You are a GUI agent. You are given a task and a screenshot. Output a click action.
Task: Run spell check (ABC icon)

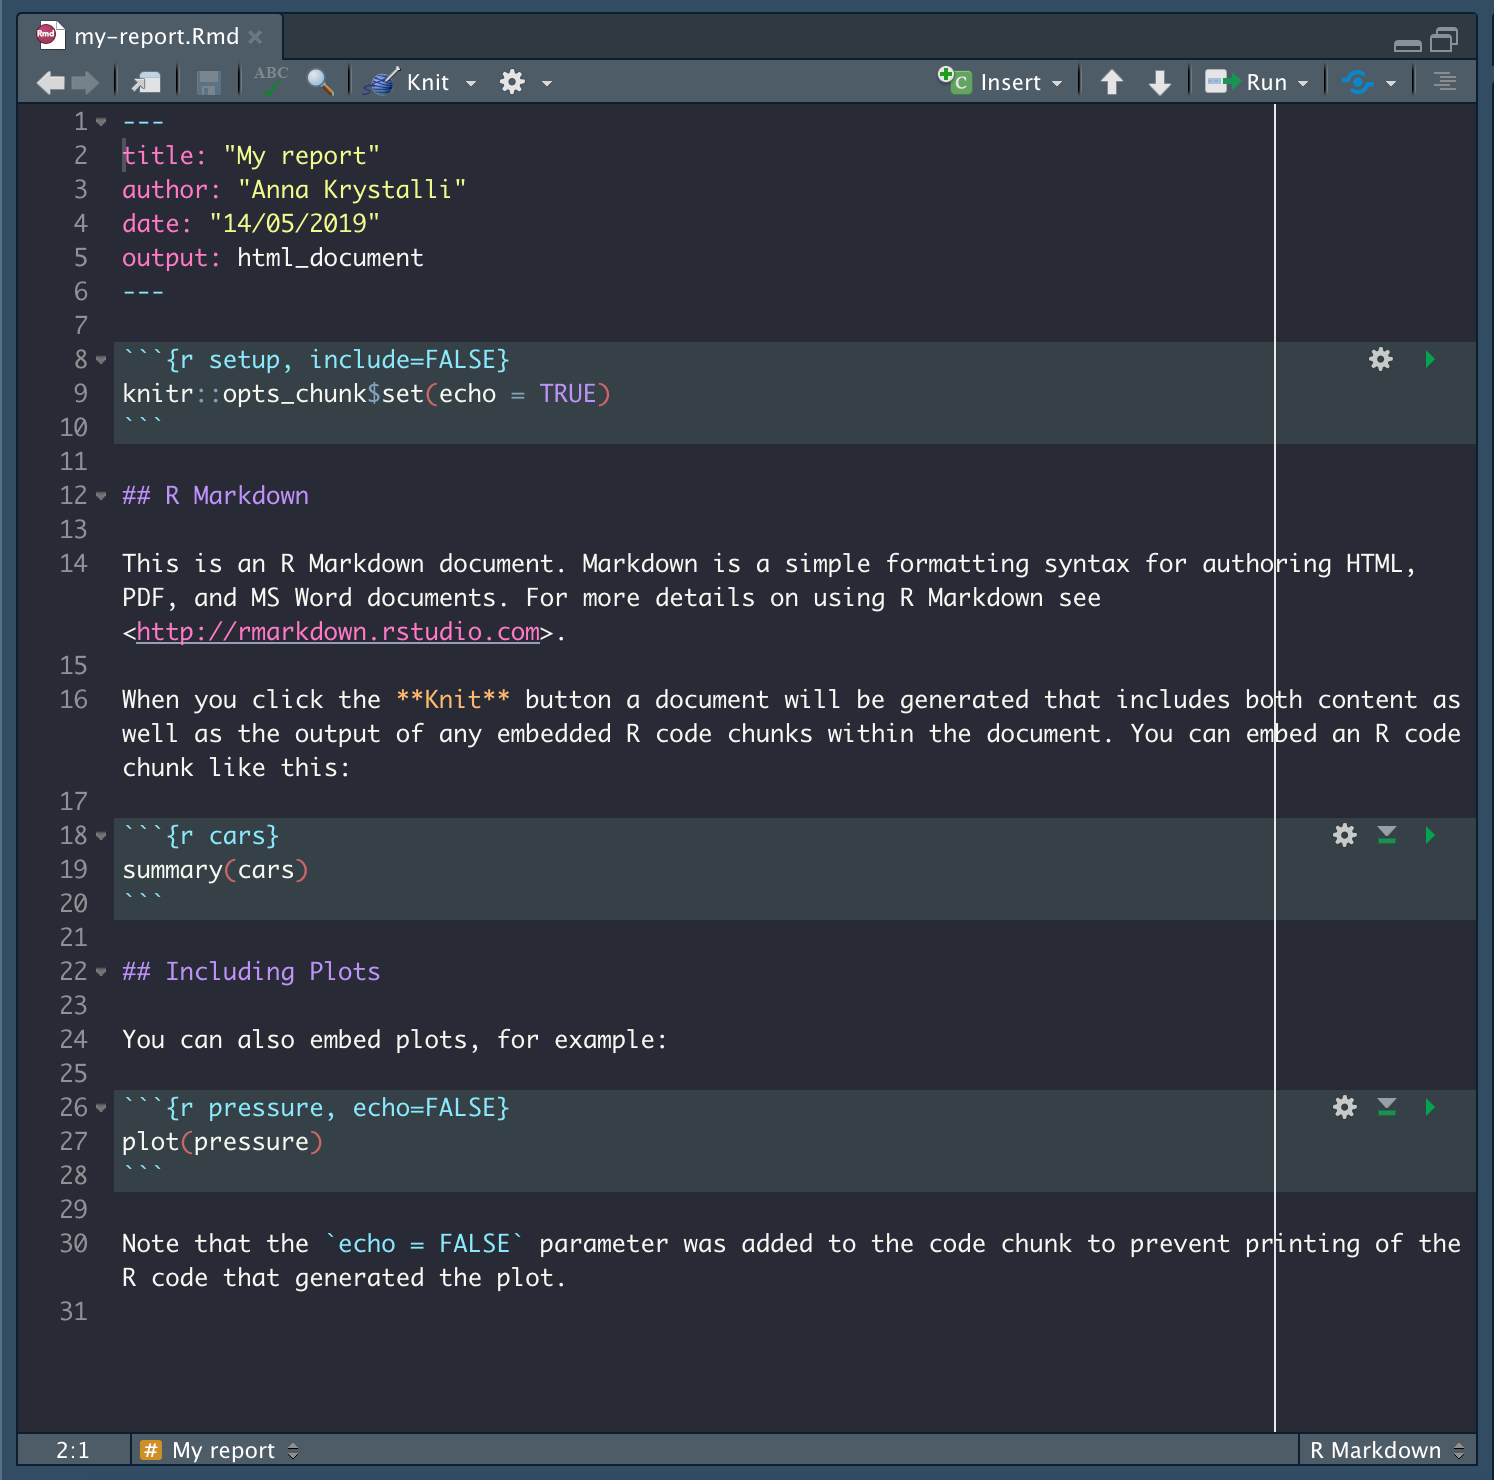pos(270,81)
